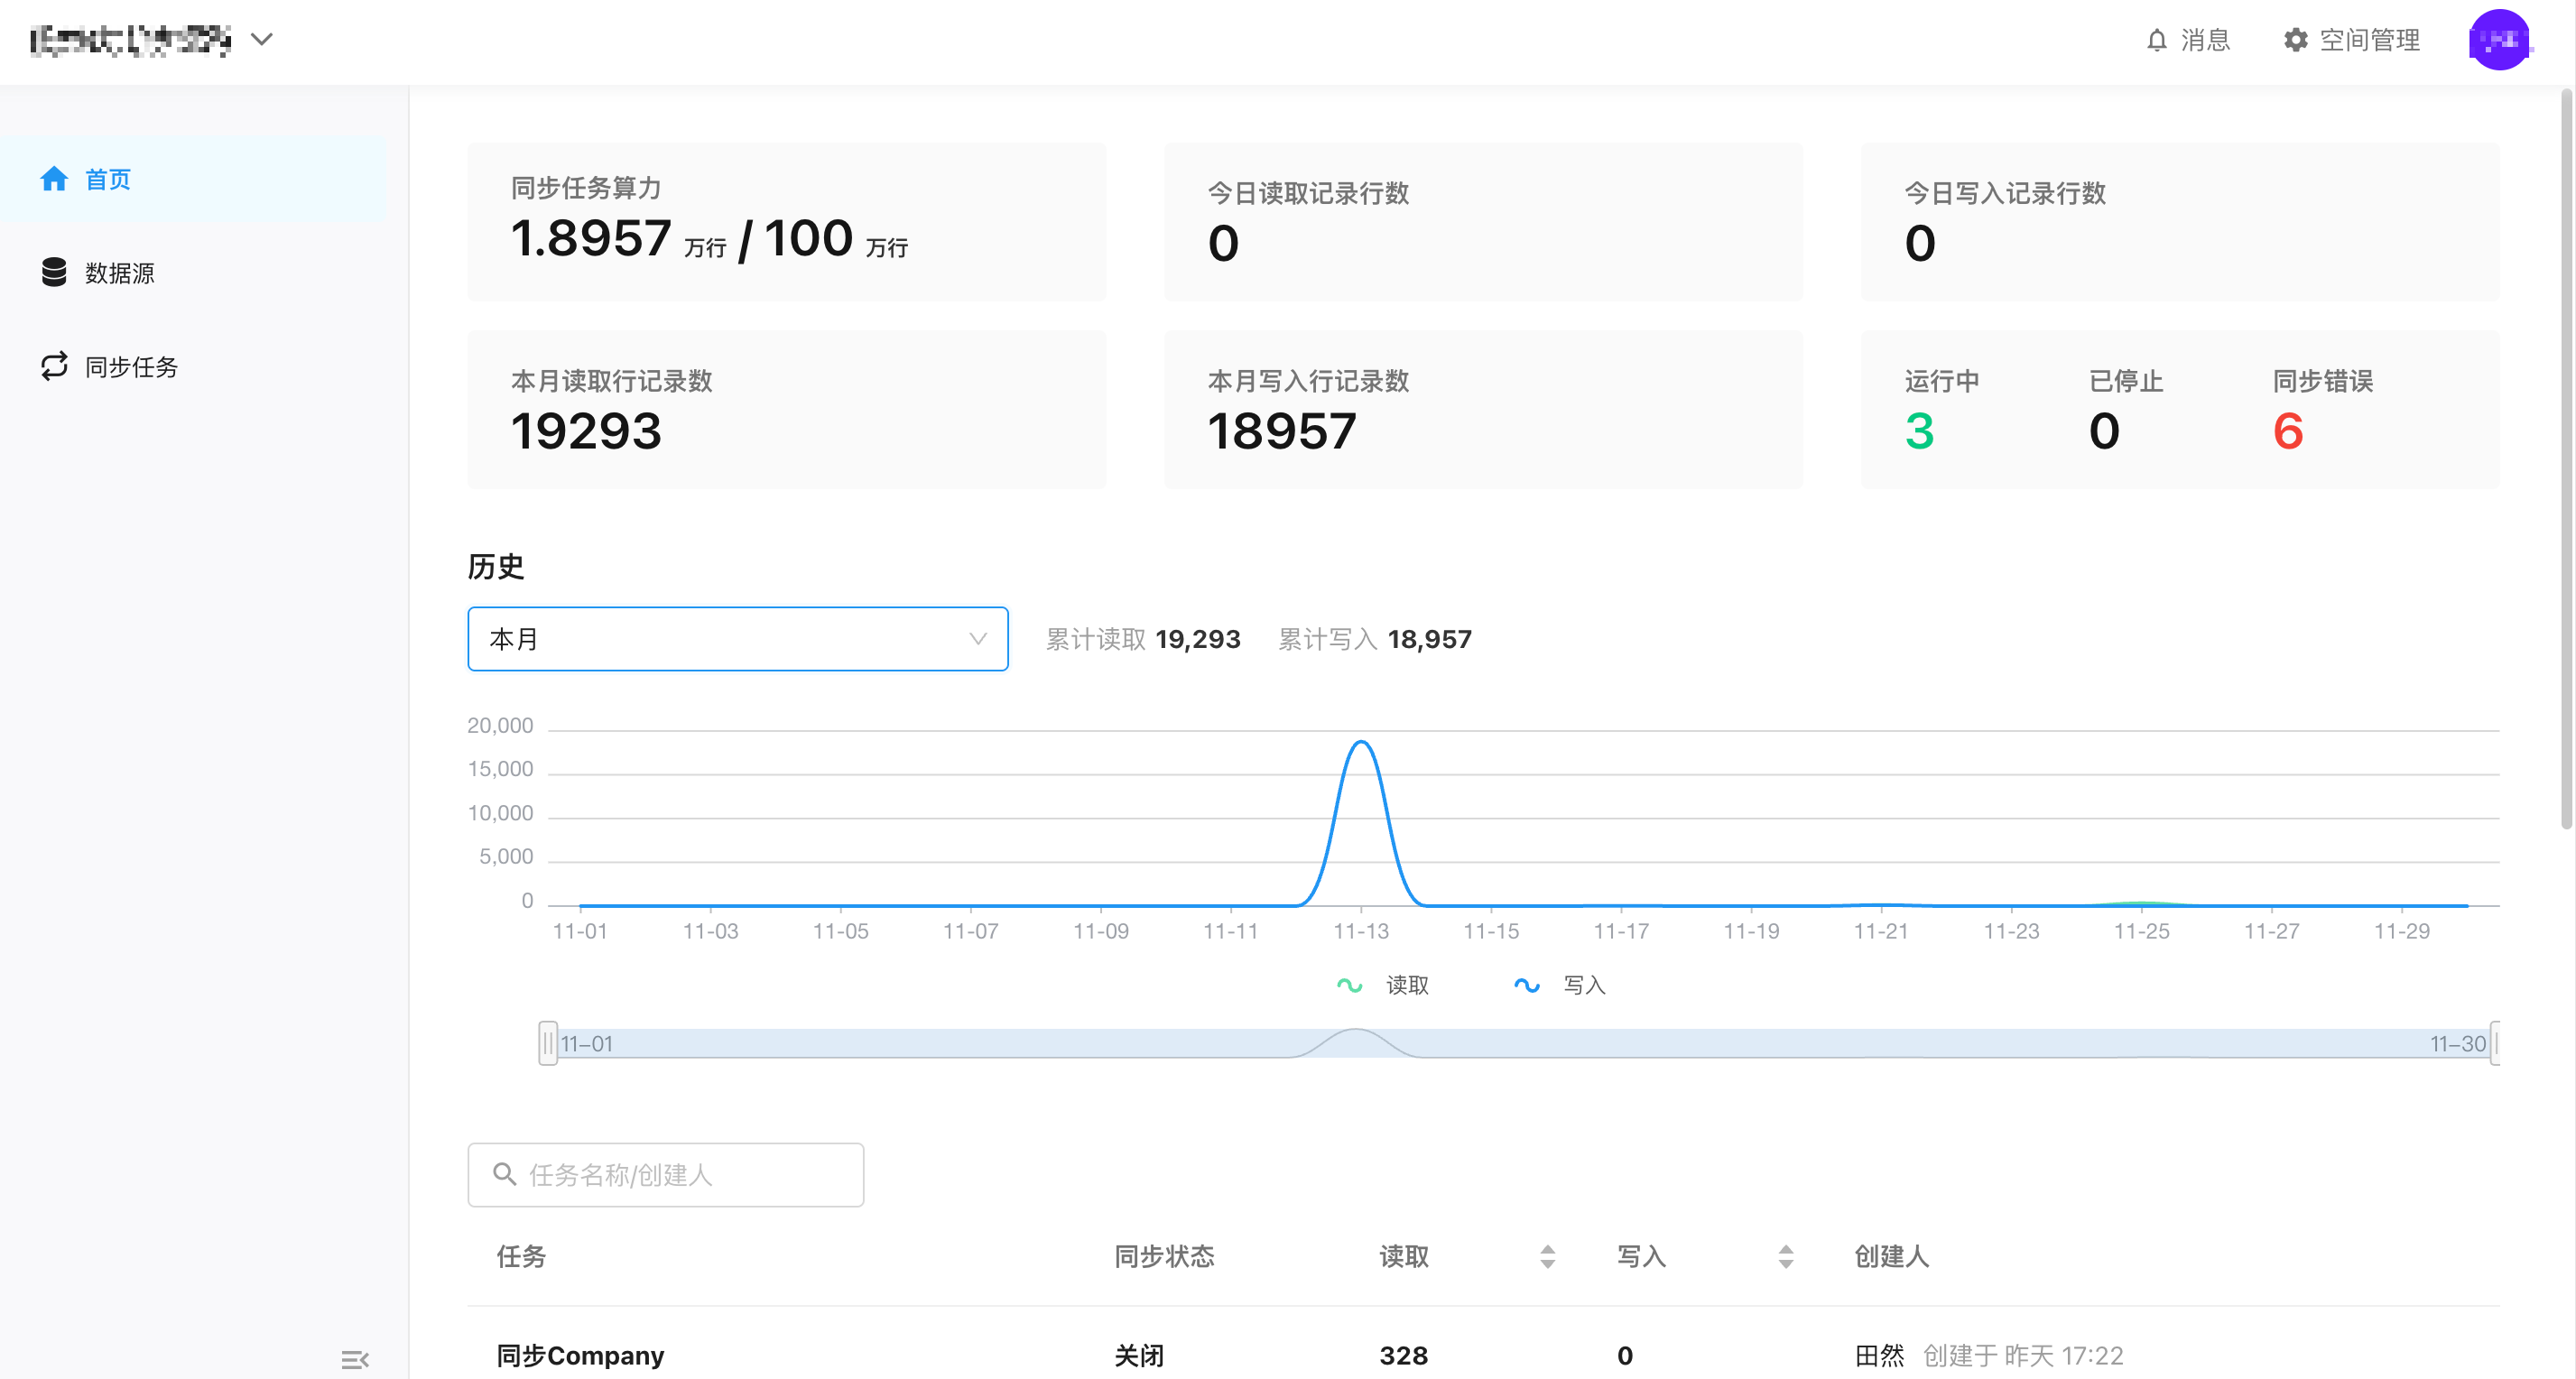The height and width of the screenshot is (1379, 2576).
Task: Sort table by 读取 column arrows
Action: pyautogui.click(x=1547, y=1257)
